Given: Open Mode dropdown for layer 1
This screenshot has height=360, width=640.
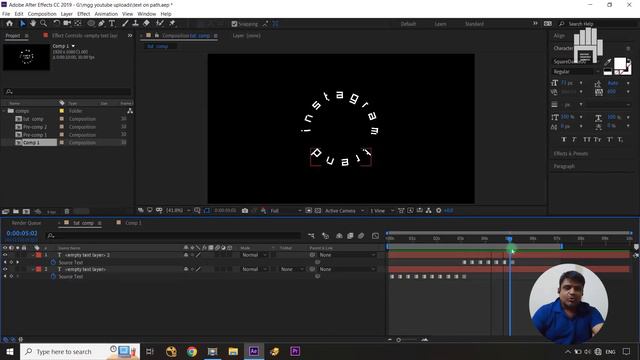Looking at the screenshot, I should pyautogui.click(x=254, y=255).
